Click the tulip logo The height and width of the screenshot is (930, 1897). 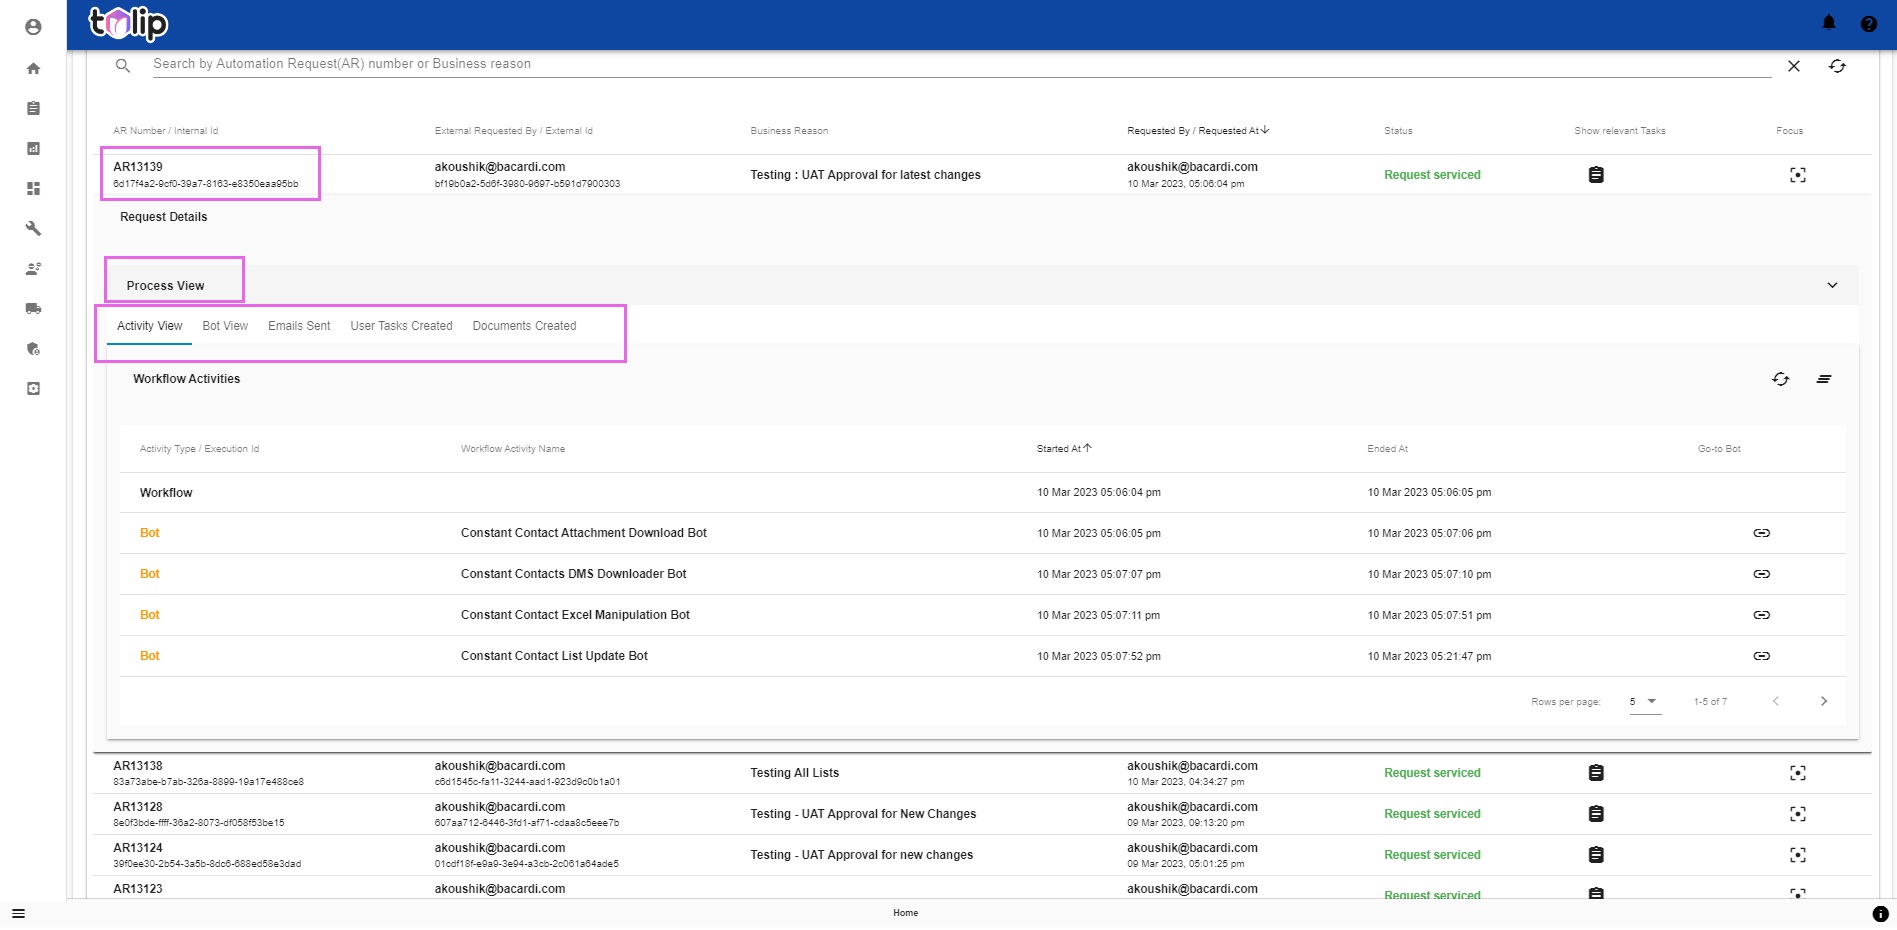(x=128, y=24)
